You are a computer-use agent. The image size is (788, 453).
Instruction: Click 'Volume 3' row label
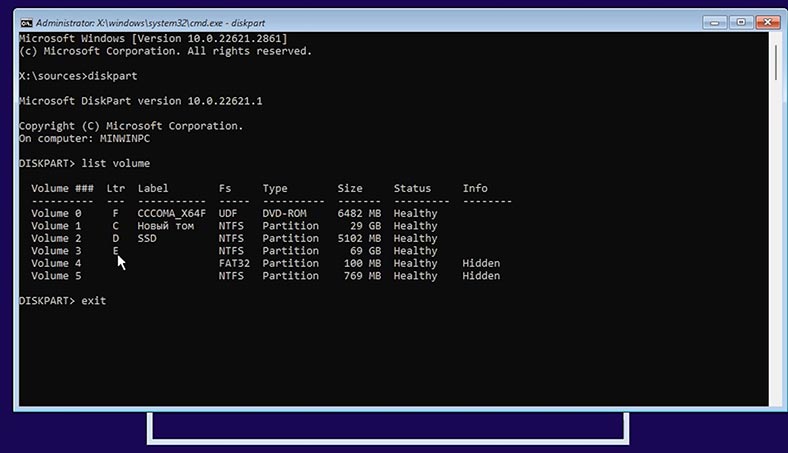pyautogui.click(x=56, y=251)
